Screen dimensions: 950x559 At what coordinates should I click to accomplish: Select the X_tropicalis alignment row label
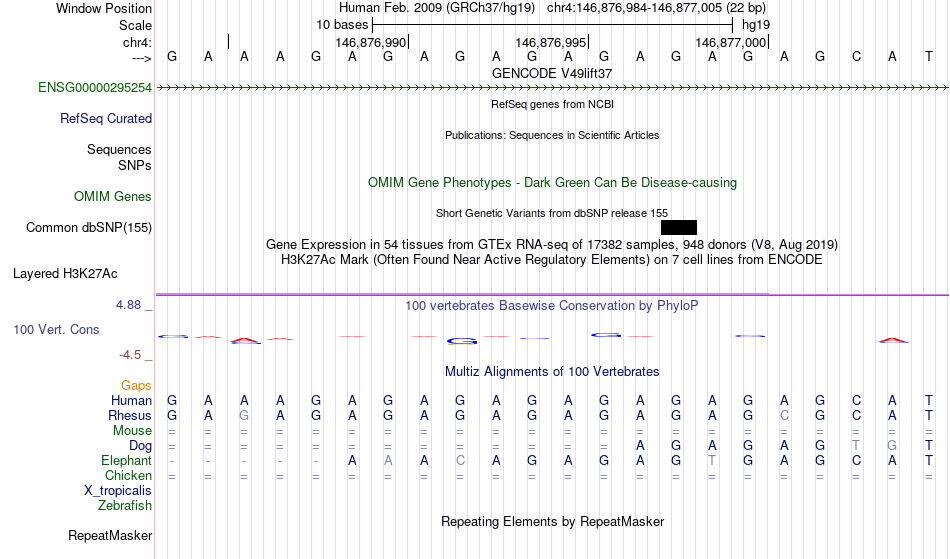click(118, 491)
